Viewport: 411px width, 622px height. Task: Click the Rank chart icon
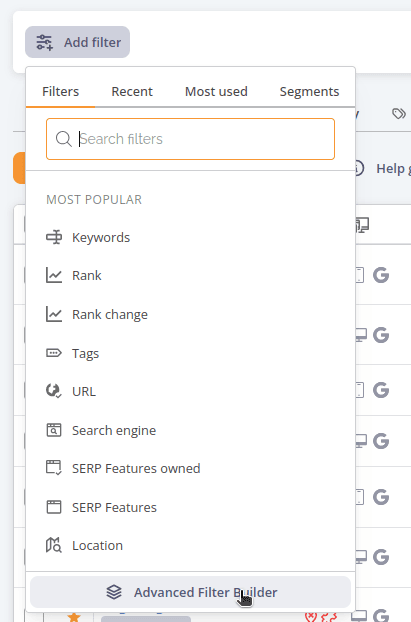tap(54, 275)
